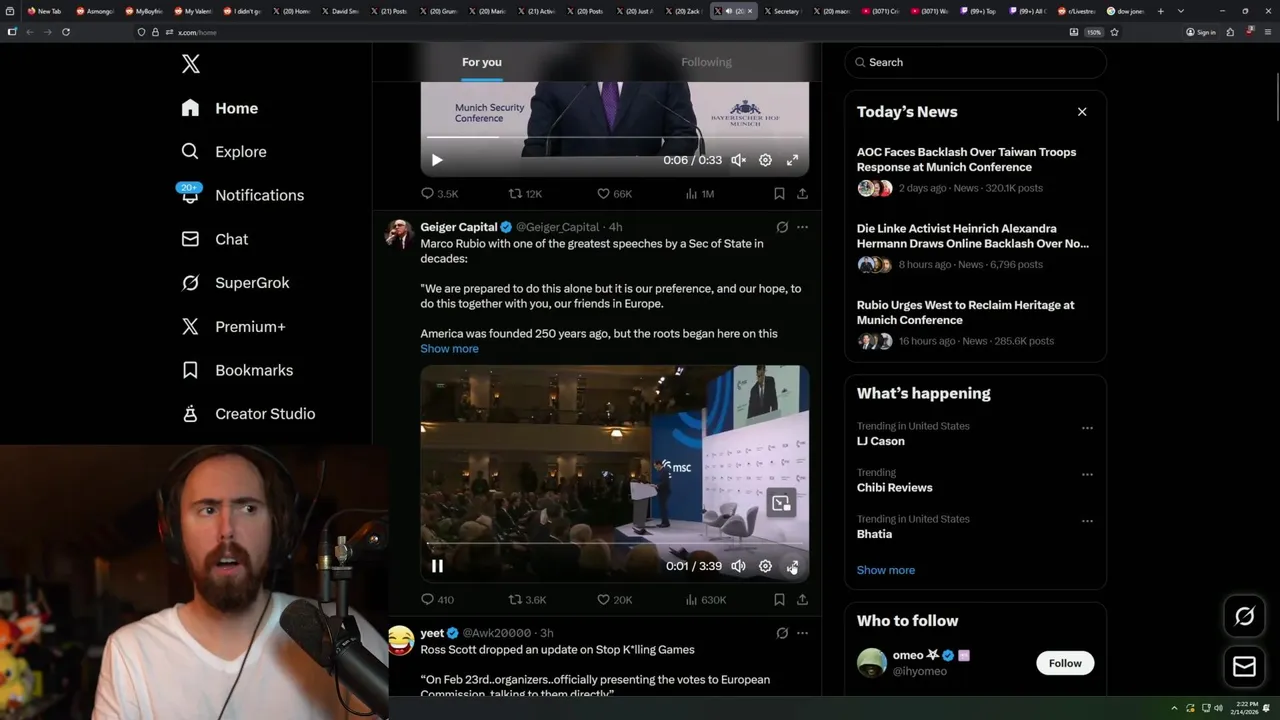Open Geiger Capital account name link
Viewport: 1280px width, 720px height.
pos(459,227)
